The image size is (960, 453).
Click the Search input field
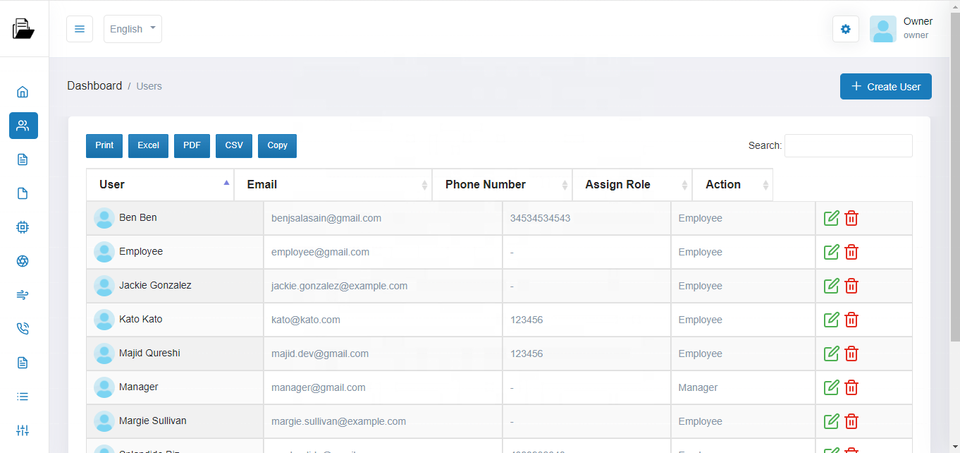point(848,146)
